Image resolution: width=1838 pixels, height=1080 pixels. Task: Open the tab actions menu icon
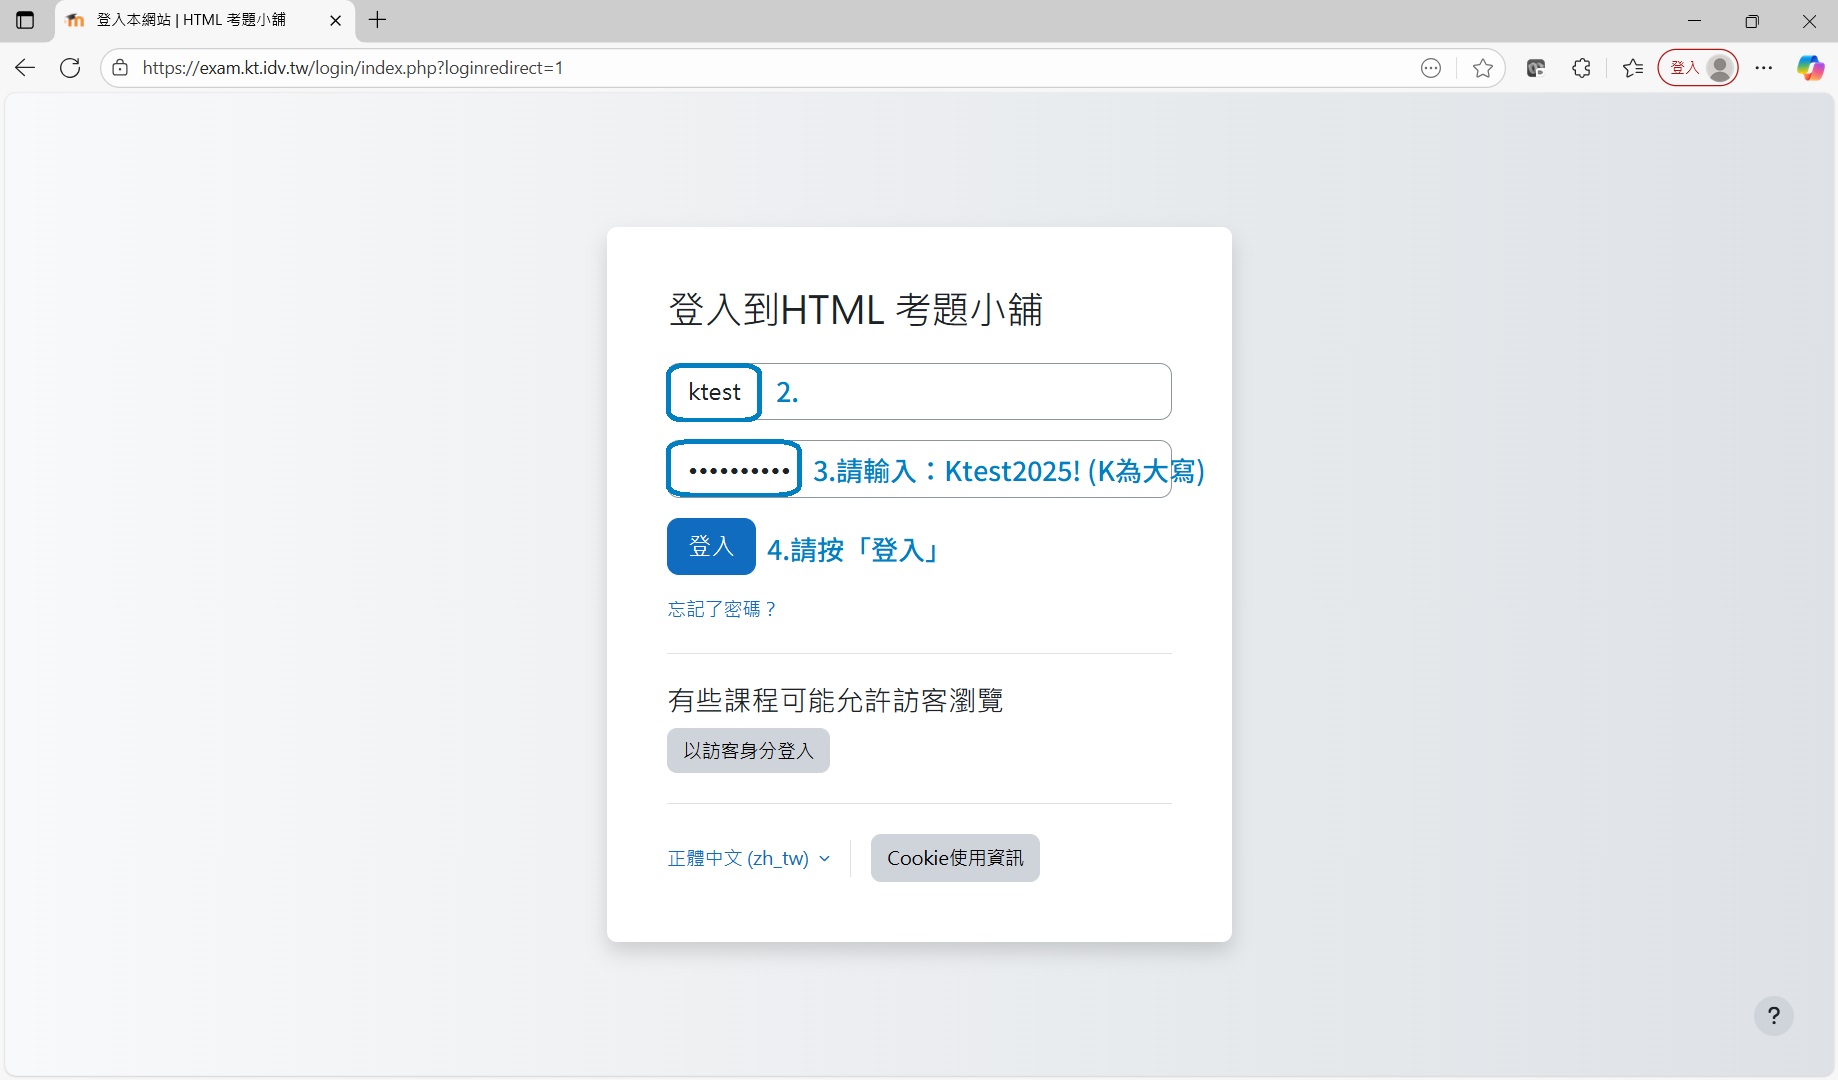pyautogui.click(x=25, y=20)
